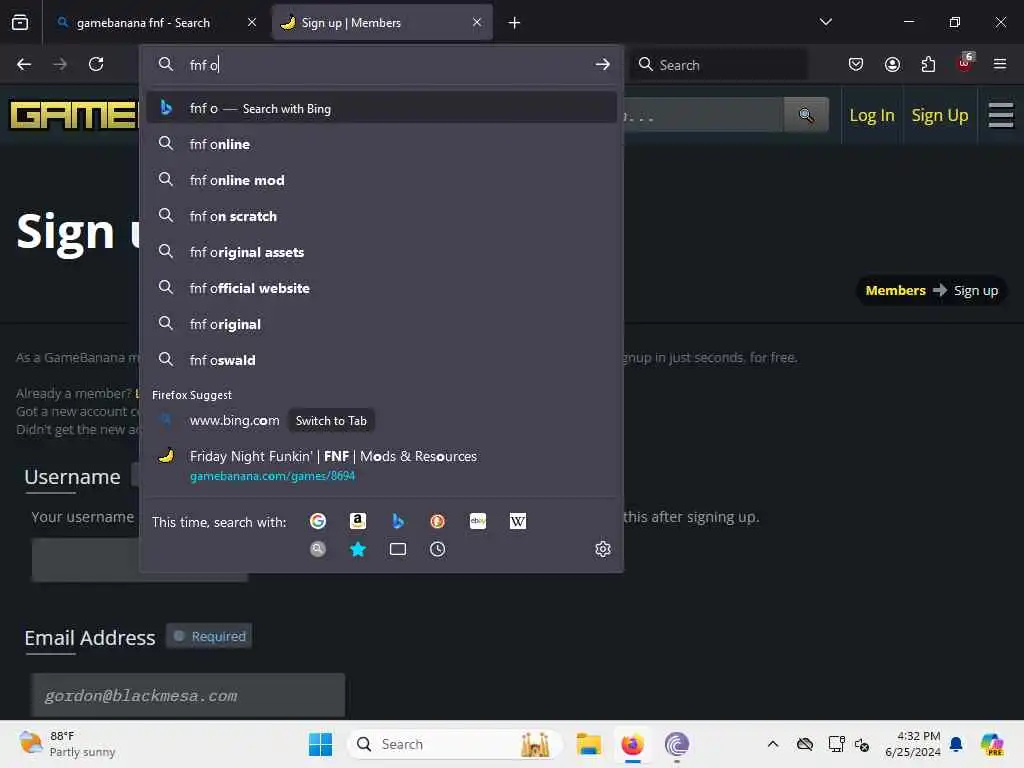
Task: Close the Sign up | Members tab
Action: 477,22
